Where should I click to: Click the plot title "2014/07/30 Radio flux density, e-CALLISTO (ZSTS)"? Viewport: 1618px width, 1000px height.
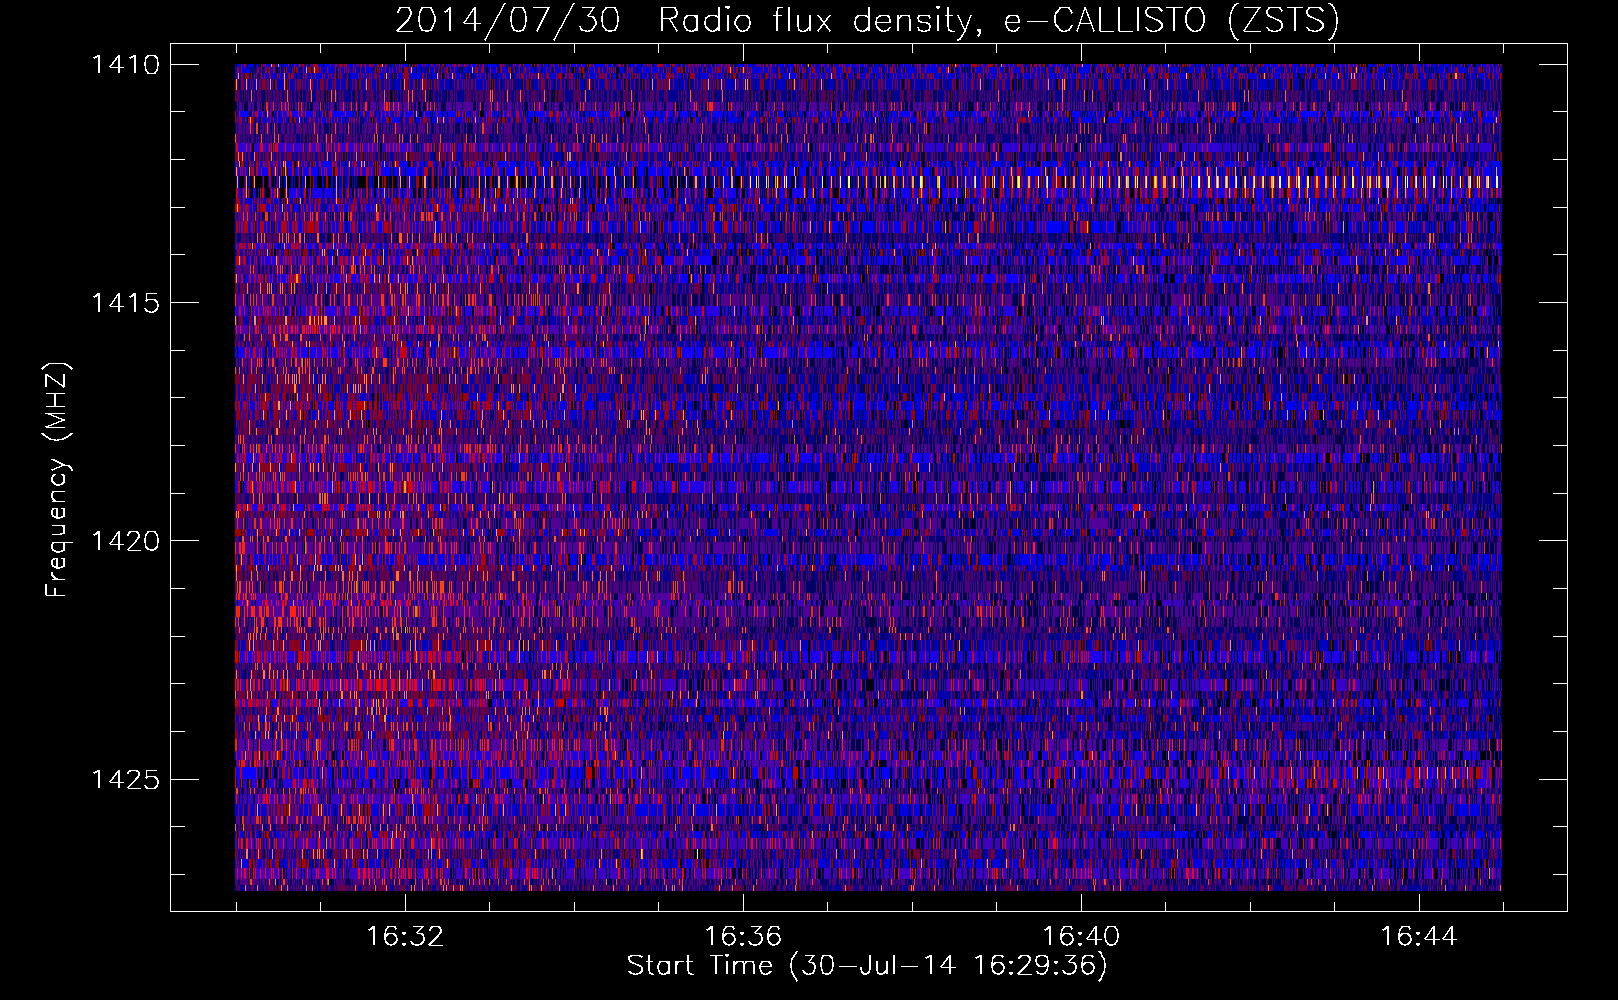coord(867,20)
